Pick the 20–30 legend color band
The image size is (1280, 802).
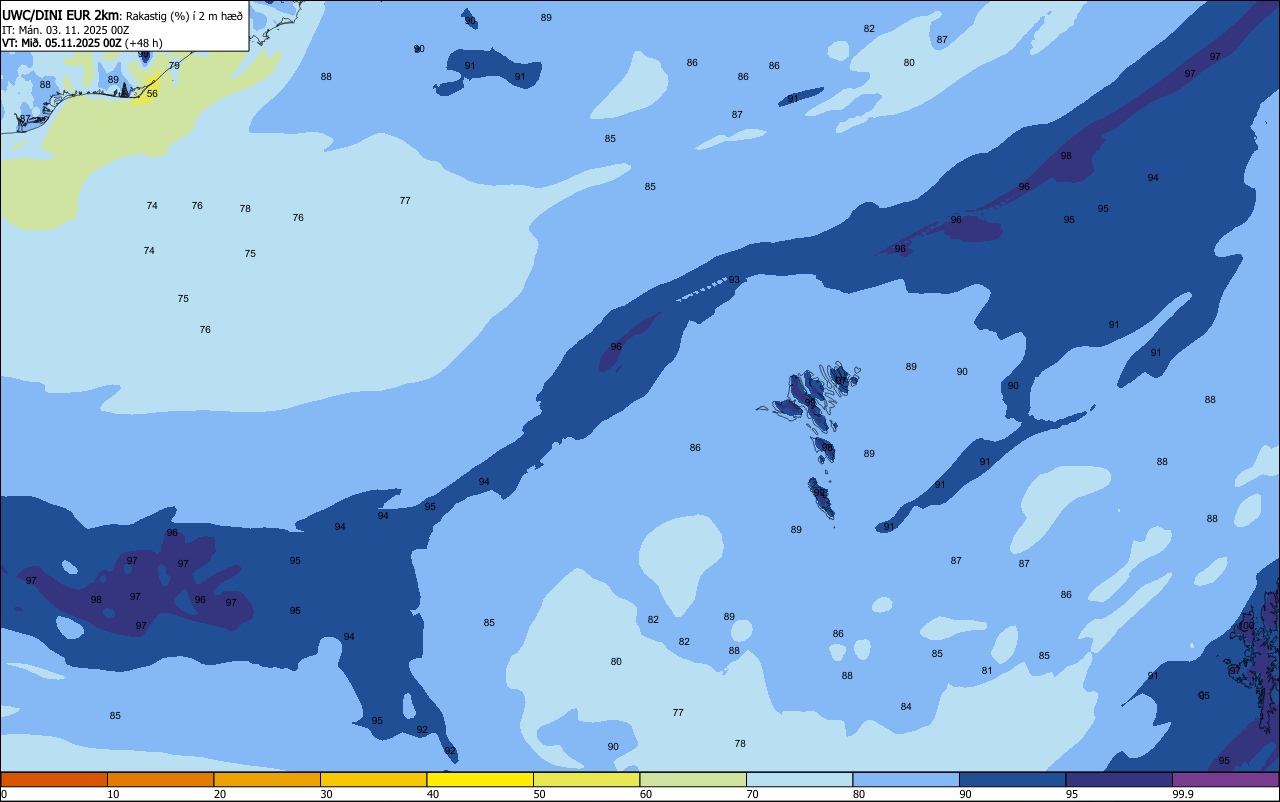pyautogui.click(x=267, y=779)
